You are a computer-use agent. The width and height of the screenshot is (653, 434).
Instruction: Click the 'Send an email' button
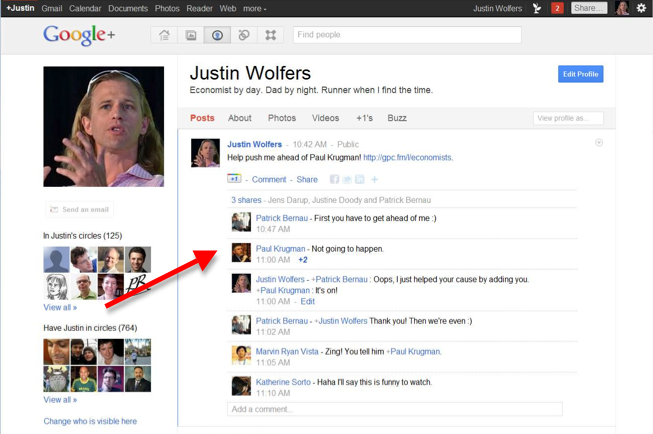tap(79, 210)
